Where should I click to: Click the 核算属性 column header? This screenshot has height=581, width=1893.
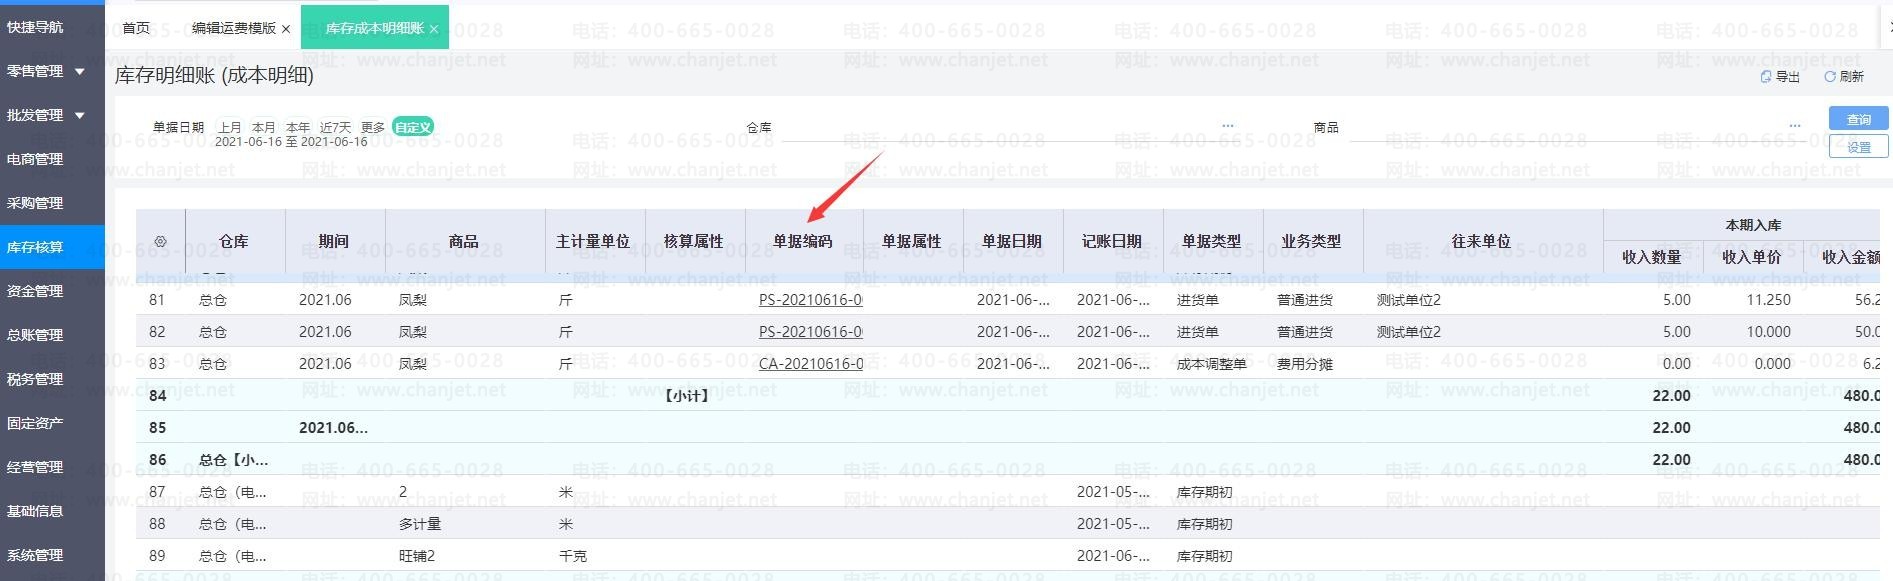(693, 241)
